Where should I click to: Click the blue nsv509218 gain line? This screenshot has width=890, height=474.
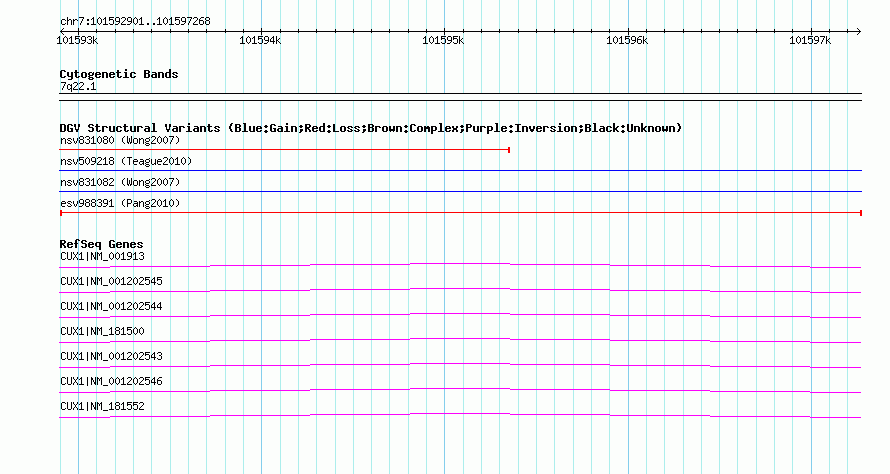(x=460, y=170)
